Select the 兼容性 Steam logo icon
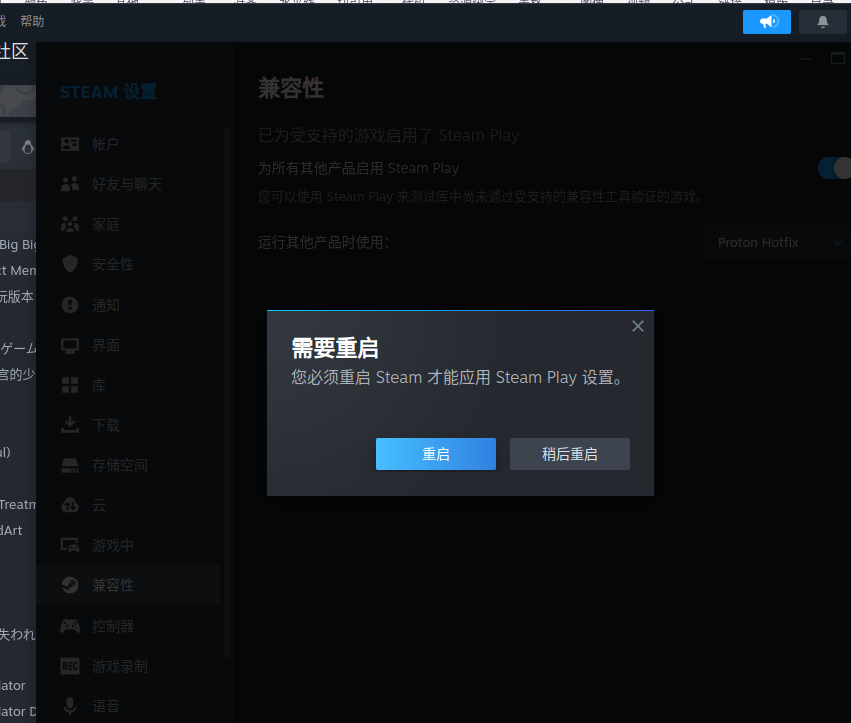This screenshot has height=723, width=851. pos(70,585)
